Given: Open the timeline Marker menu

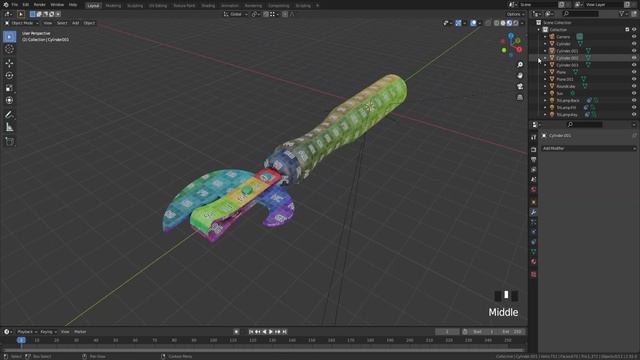Looking at the screenshot, I should [x=80, y=332].
